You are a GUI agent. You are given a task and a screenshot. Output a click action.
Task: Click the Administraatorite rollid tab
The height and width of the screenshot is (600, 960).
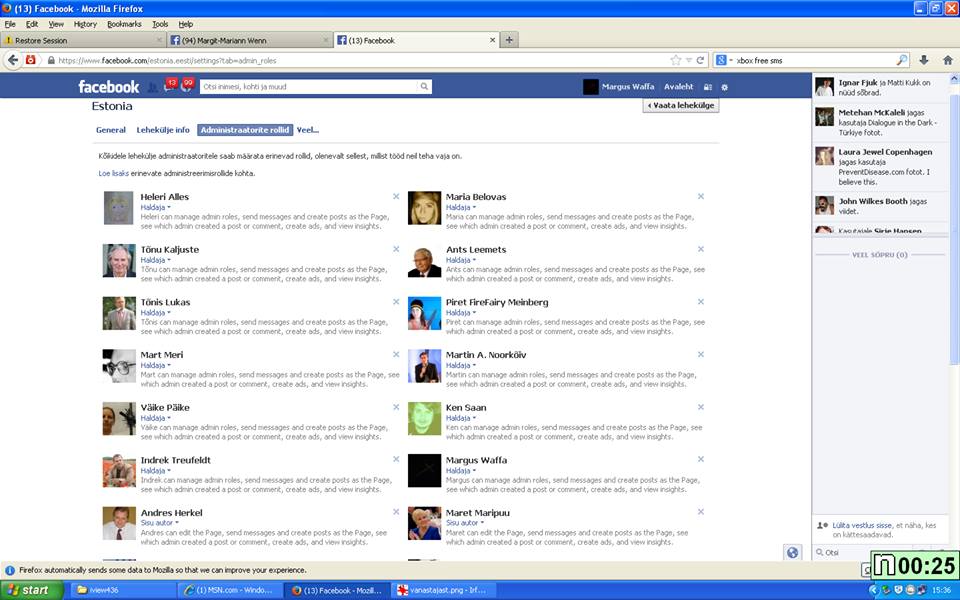tap(245, 130)
